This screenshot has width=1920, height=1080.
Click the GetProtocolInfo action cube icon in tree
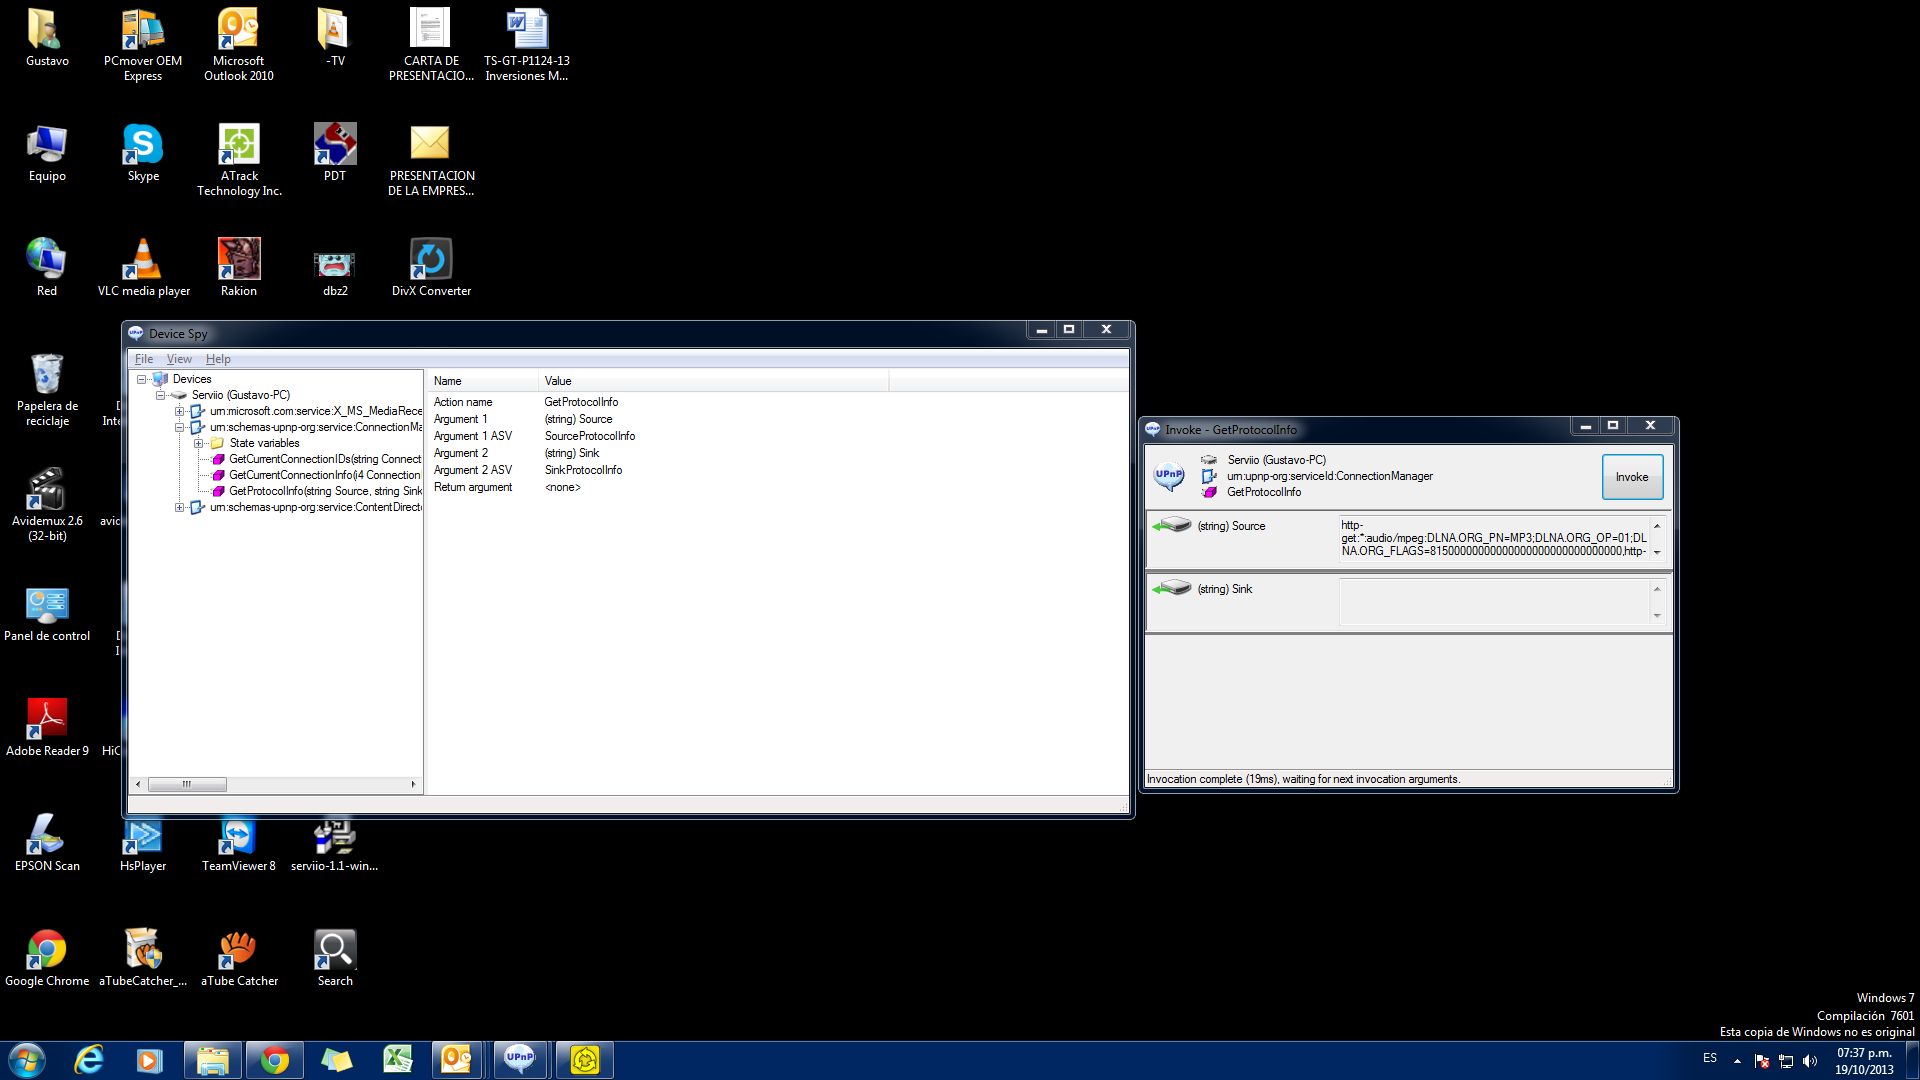219,491
